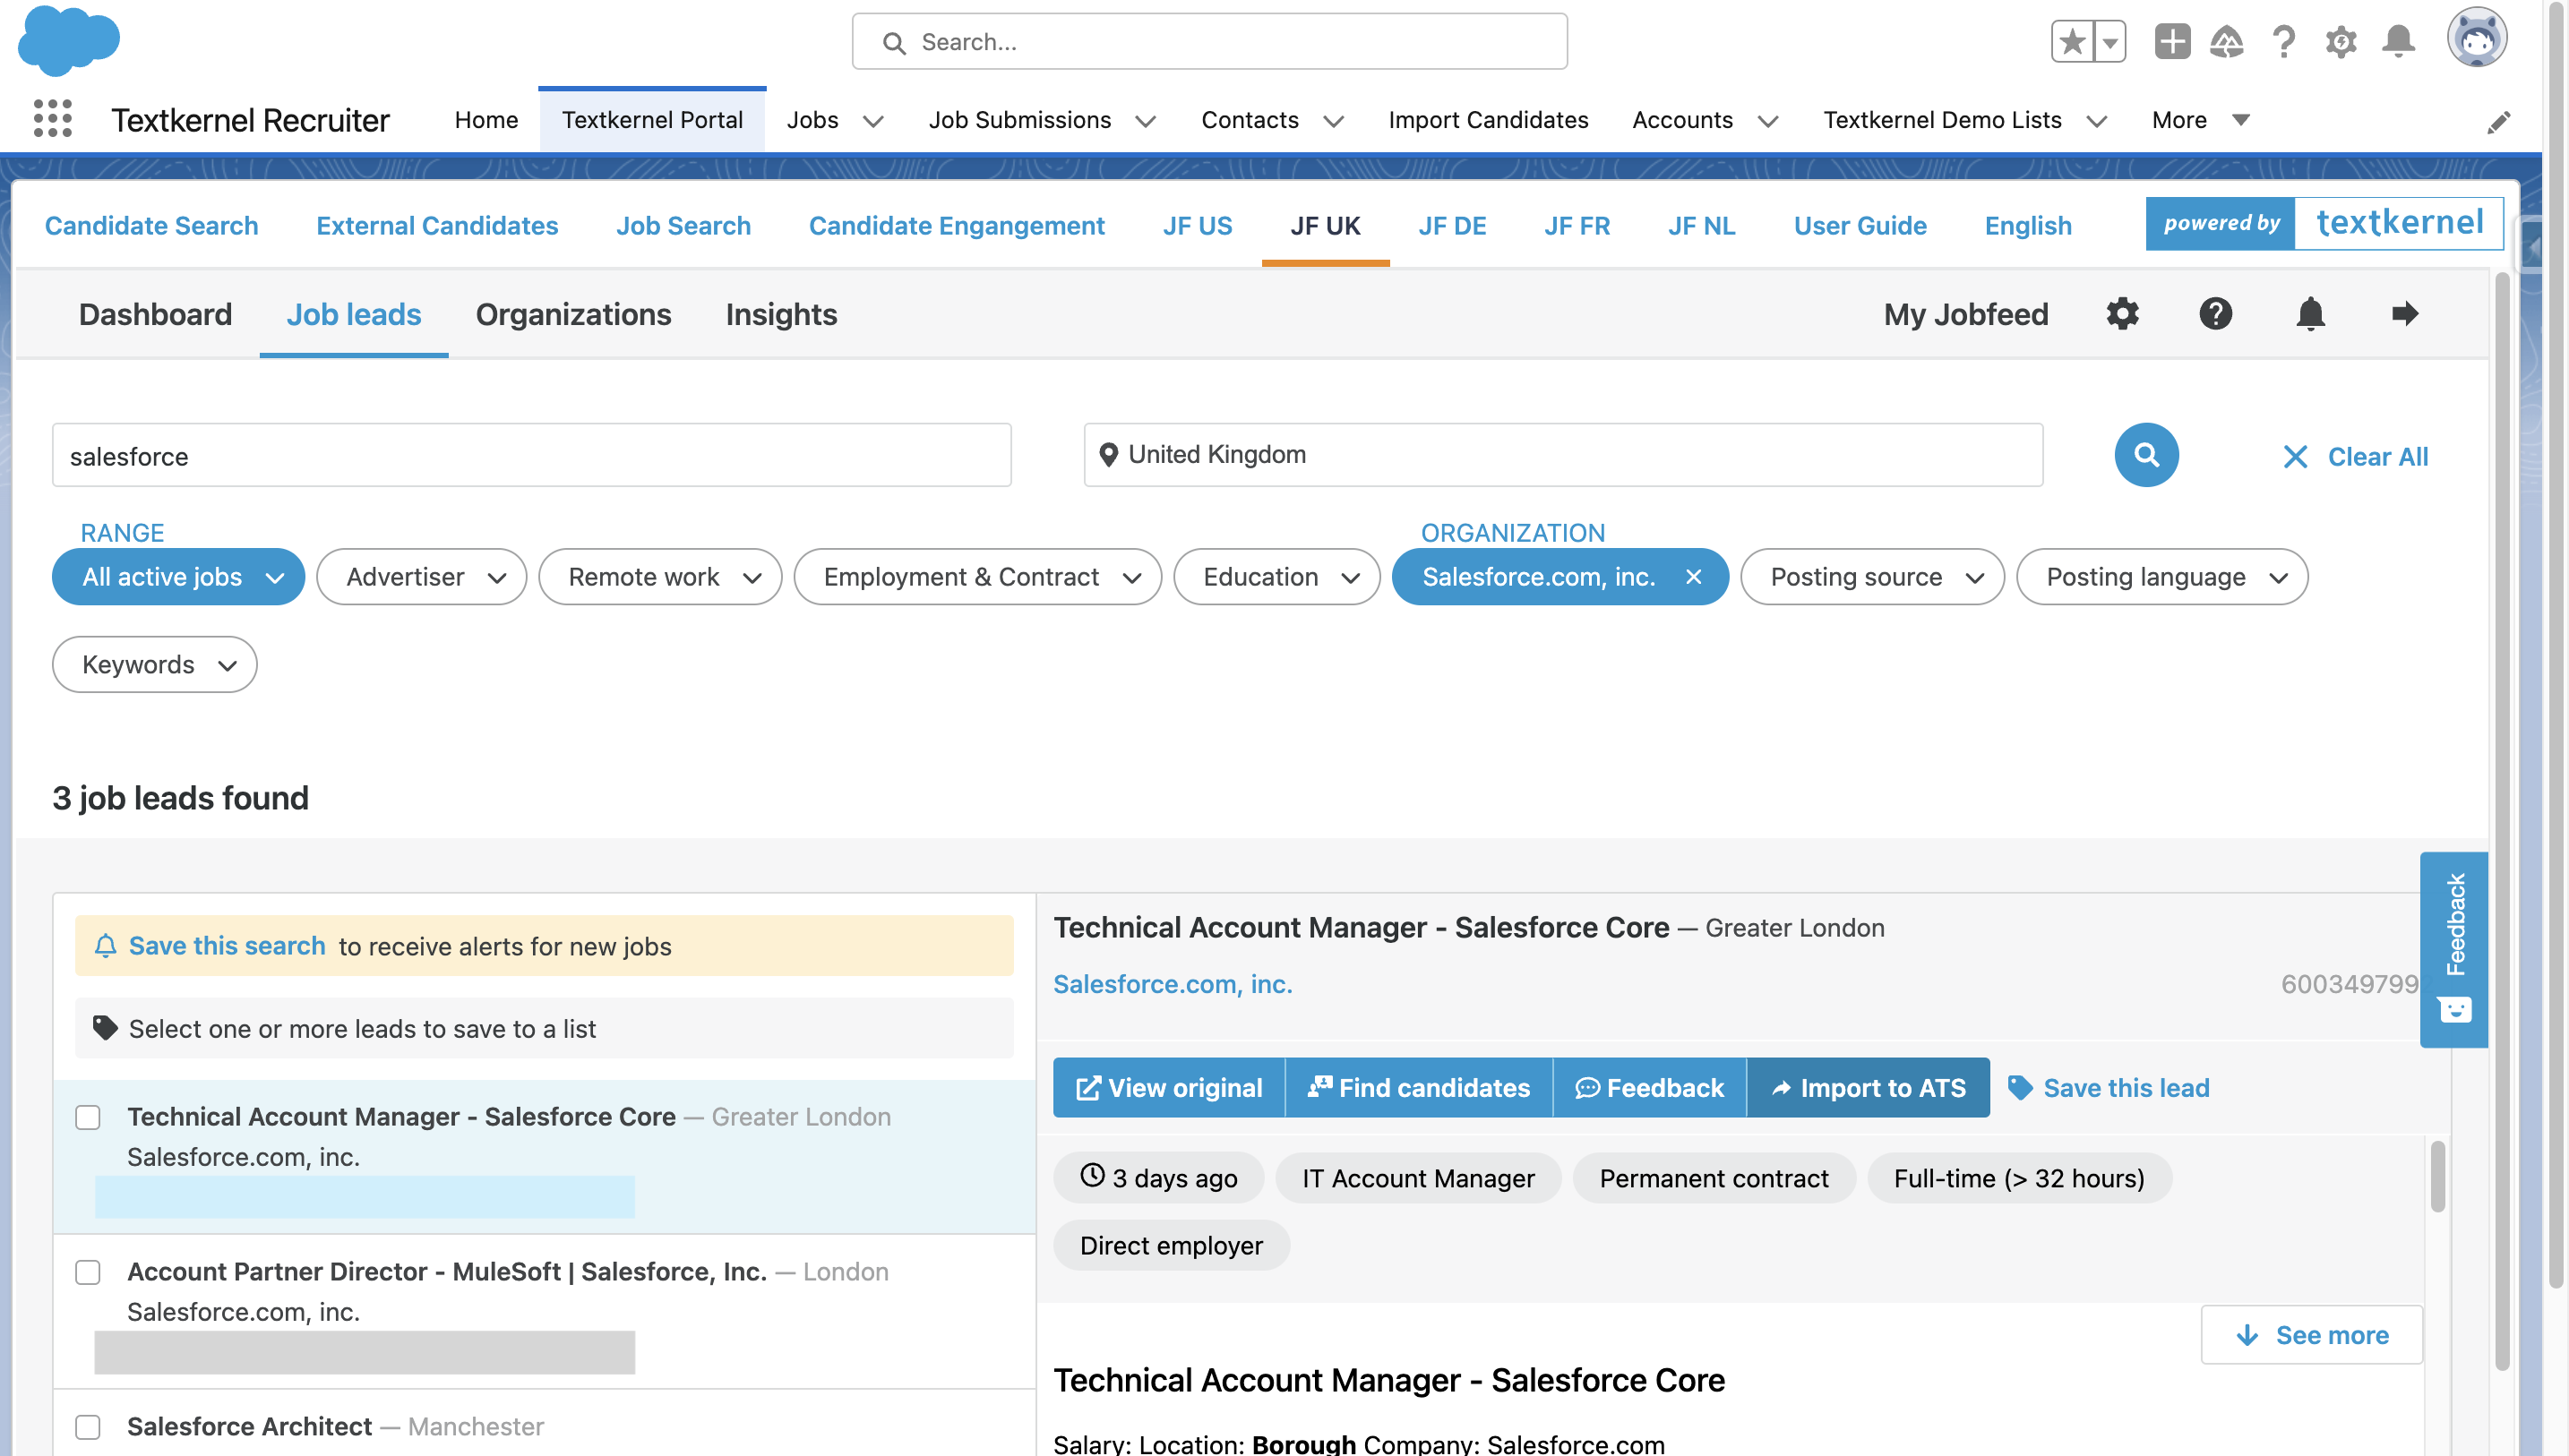The height and width of the screenshot is (1456, 2569).
Task: Click the Find candidates button
Action: click(x=1418, y=1088)
